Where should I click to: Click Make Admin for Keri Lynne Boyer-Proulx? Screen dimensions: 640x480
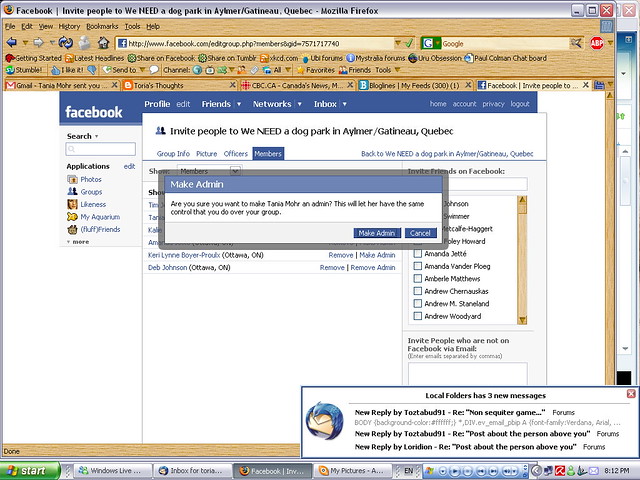[377, 255]
